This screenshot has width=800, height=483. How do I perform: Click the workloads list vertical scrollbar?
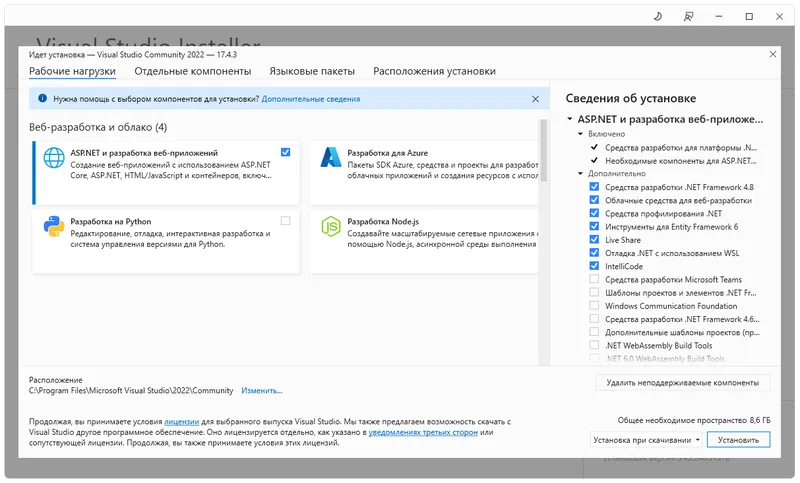[543, 150]
